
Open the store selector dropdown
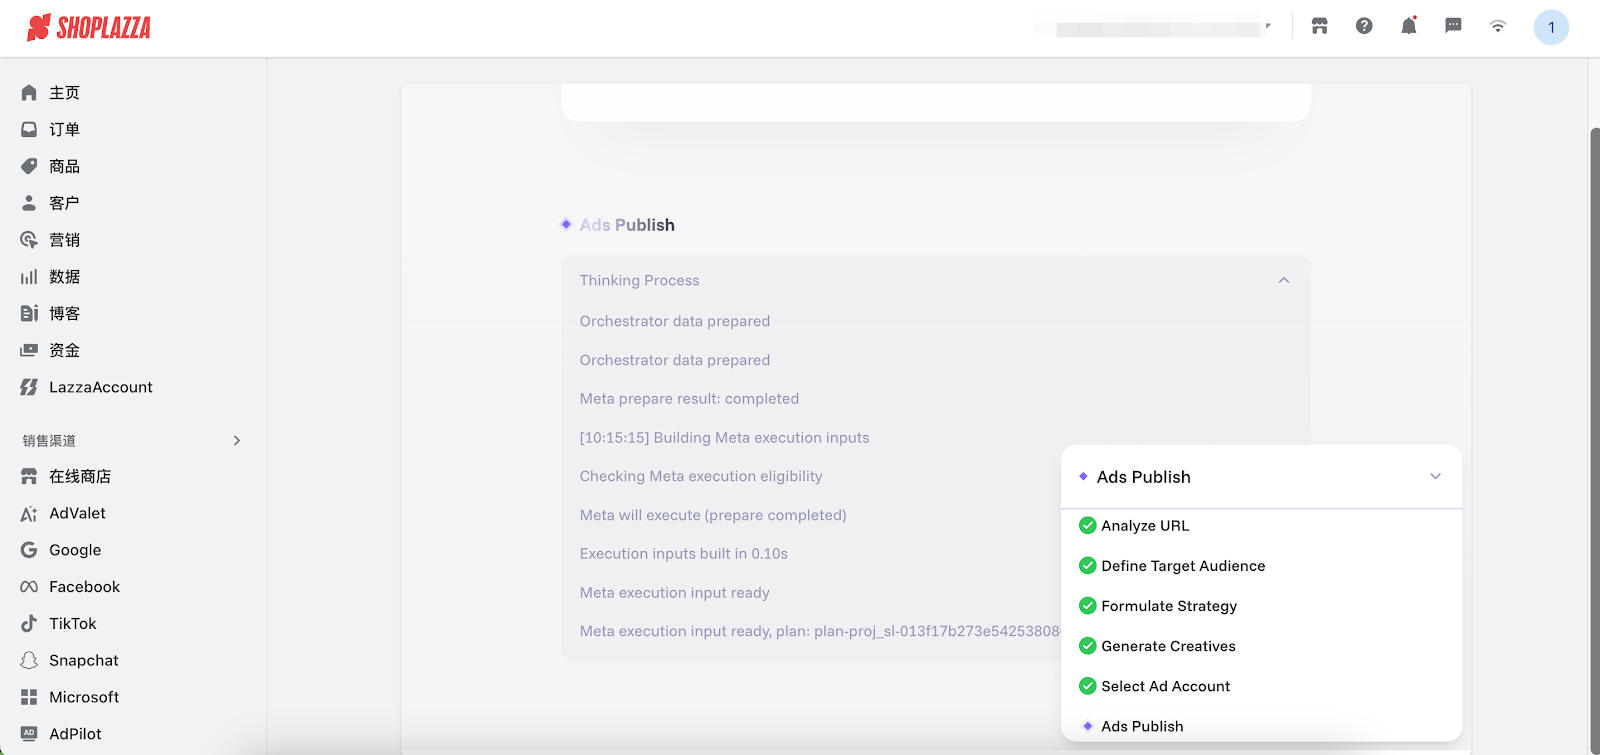point(1160,28)
